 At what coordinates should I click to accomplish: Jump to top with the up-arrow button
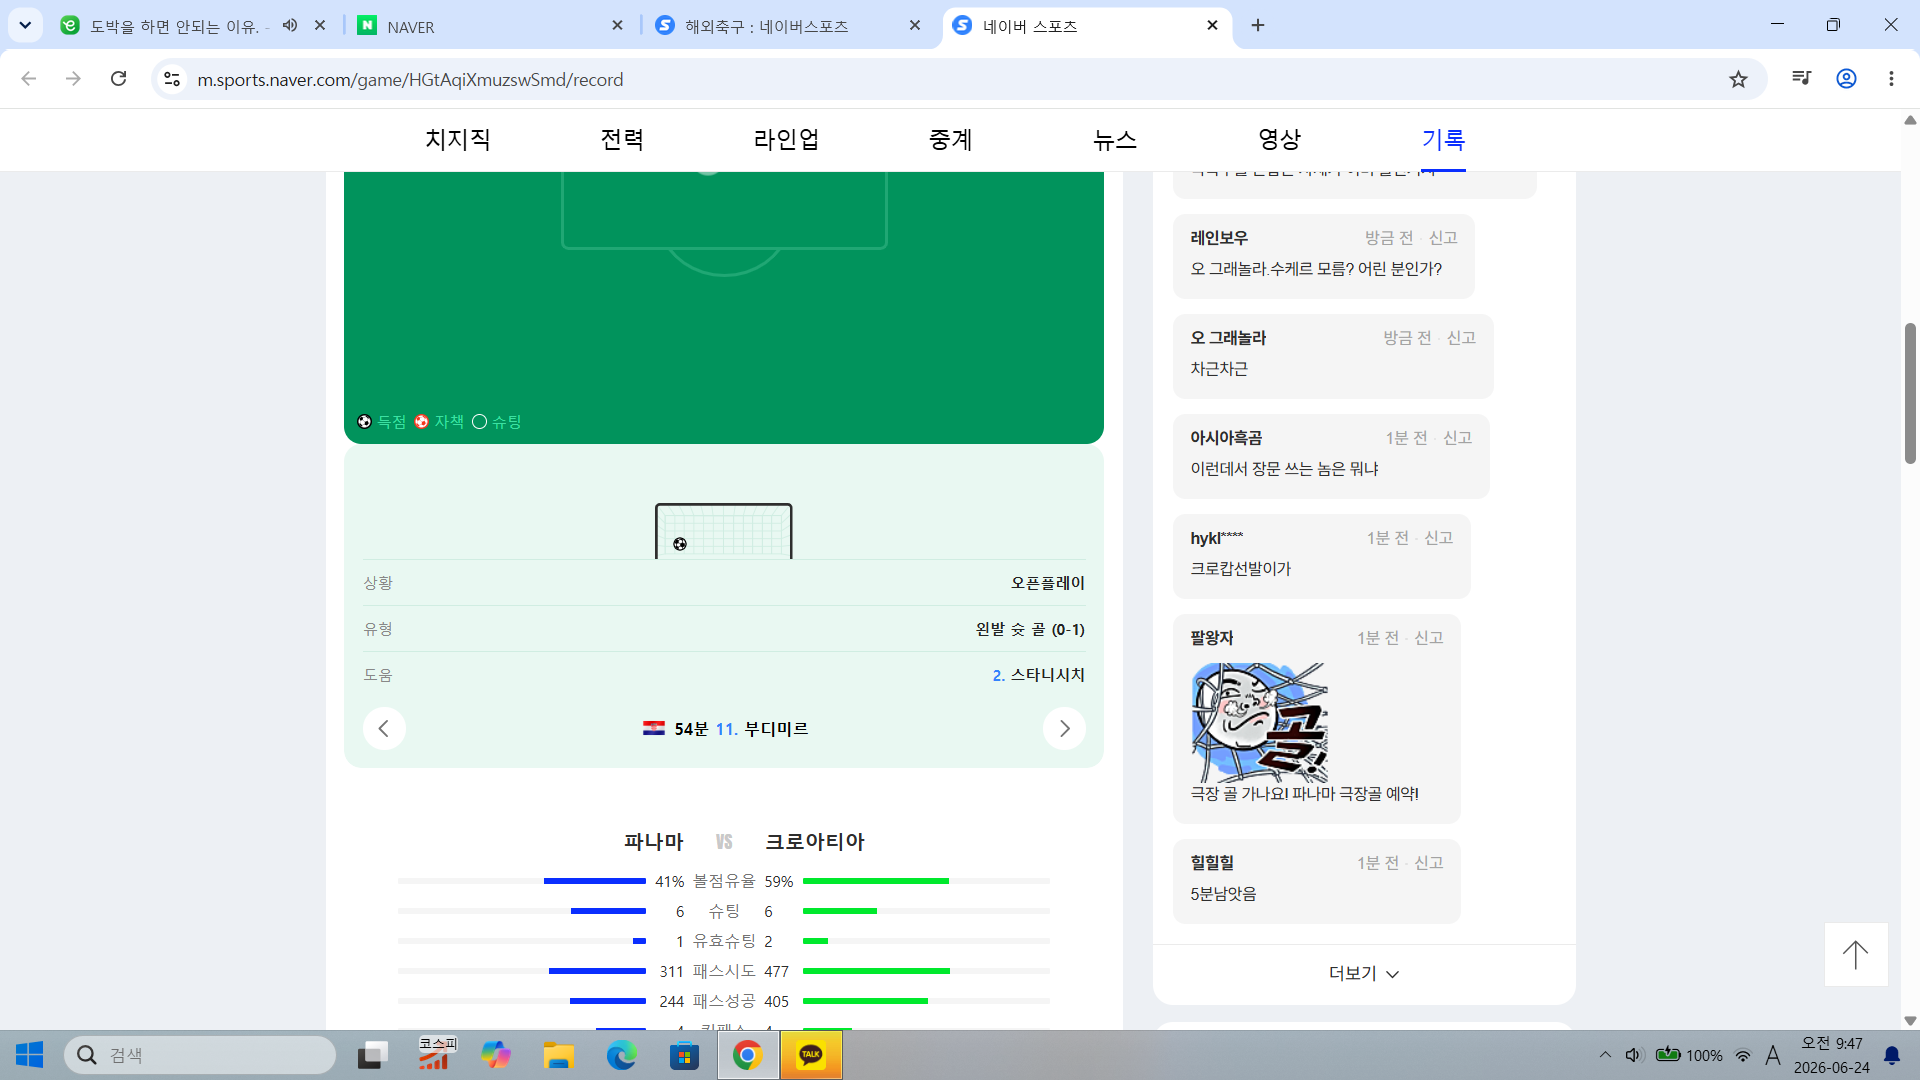[x=1856, y=954]
